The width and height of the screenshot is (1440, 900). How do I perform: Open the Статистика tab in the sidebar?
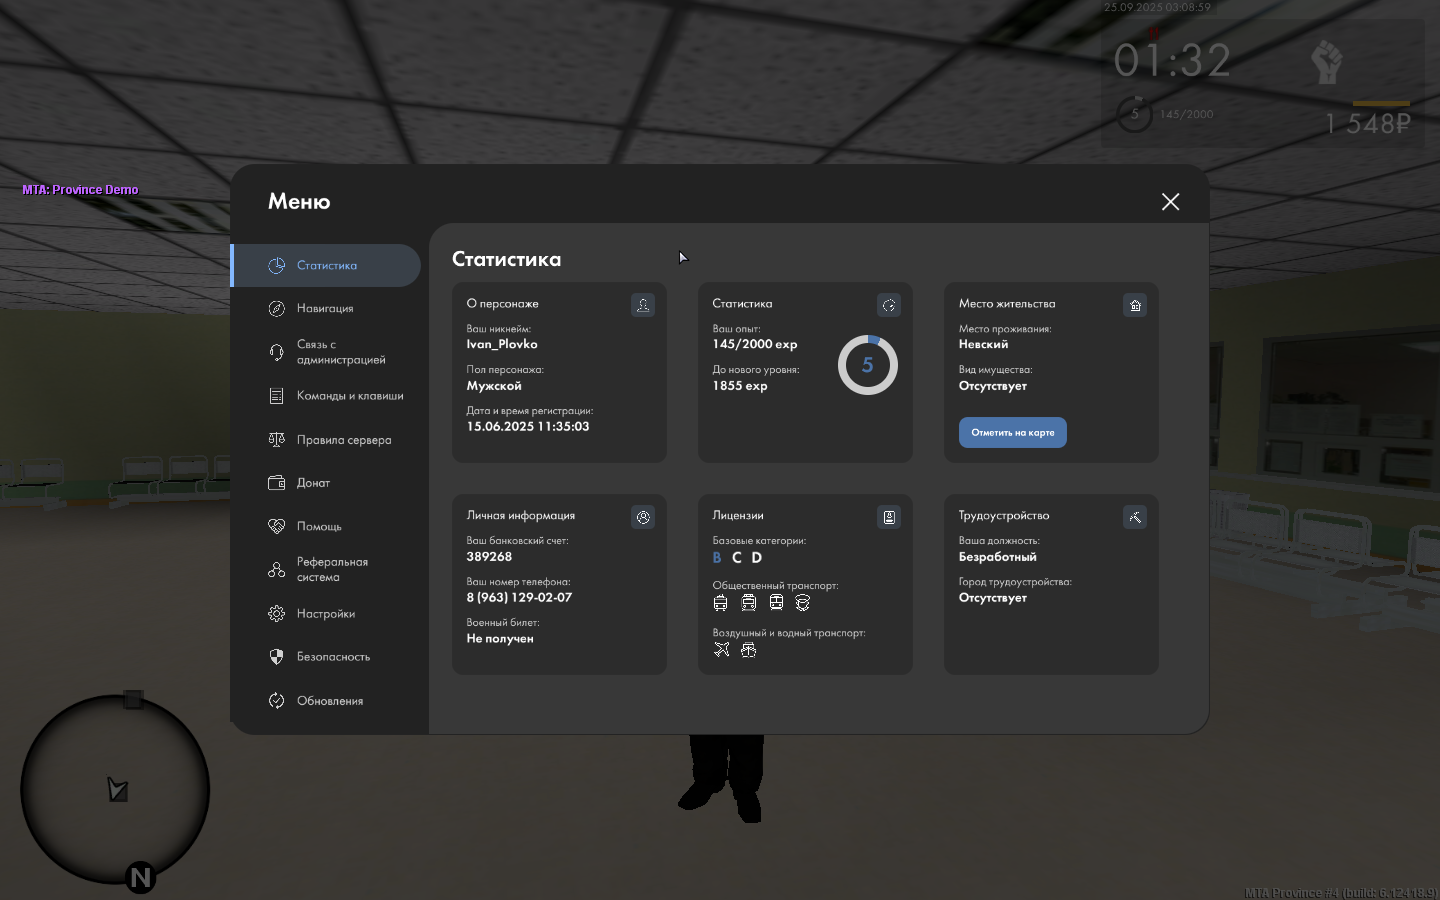[326, 265]
